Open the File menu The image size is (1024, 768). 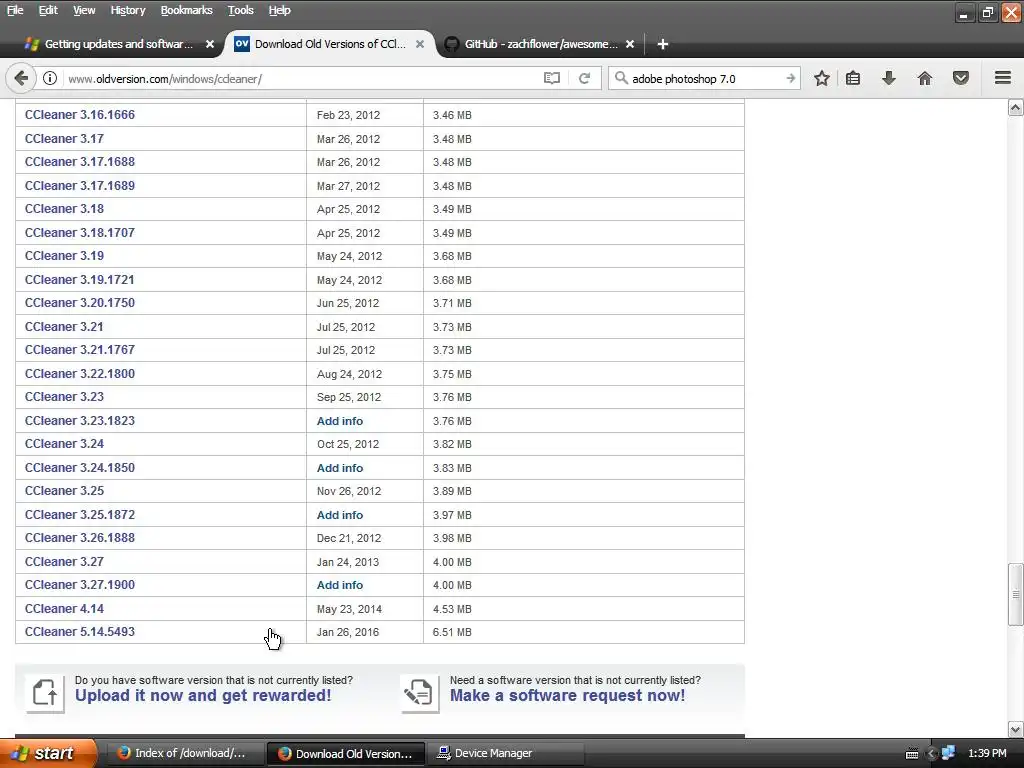coord(15,10)
